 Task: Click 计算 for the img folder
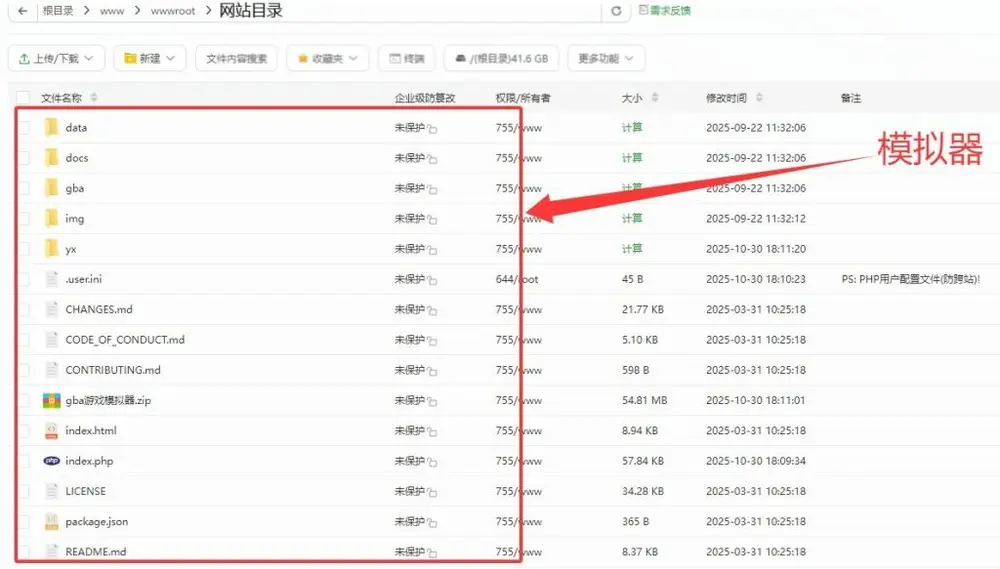pos(632,218)
